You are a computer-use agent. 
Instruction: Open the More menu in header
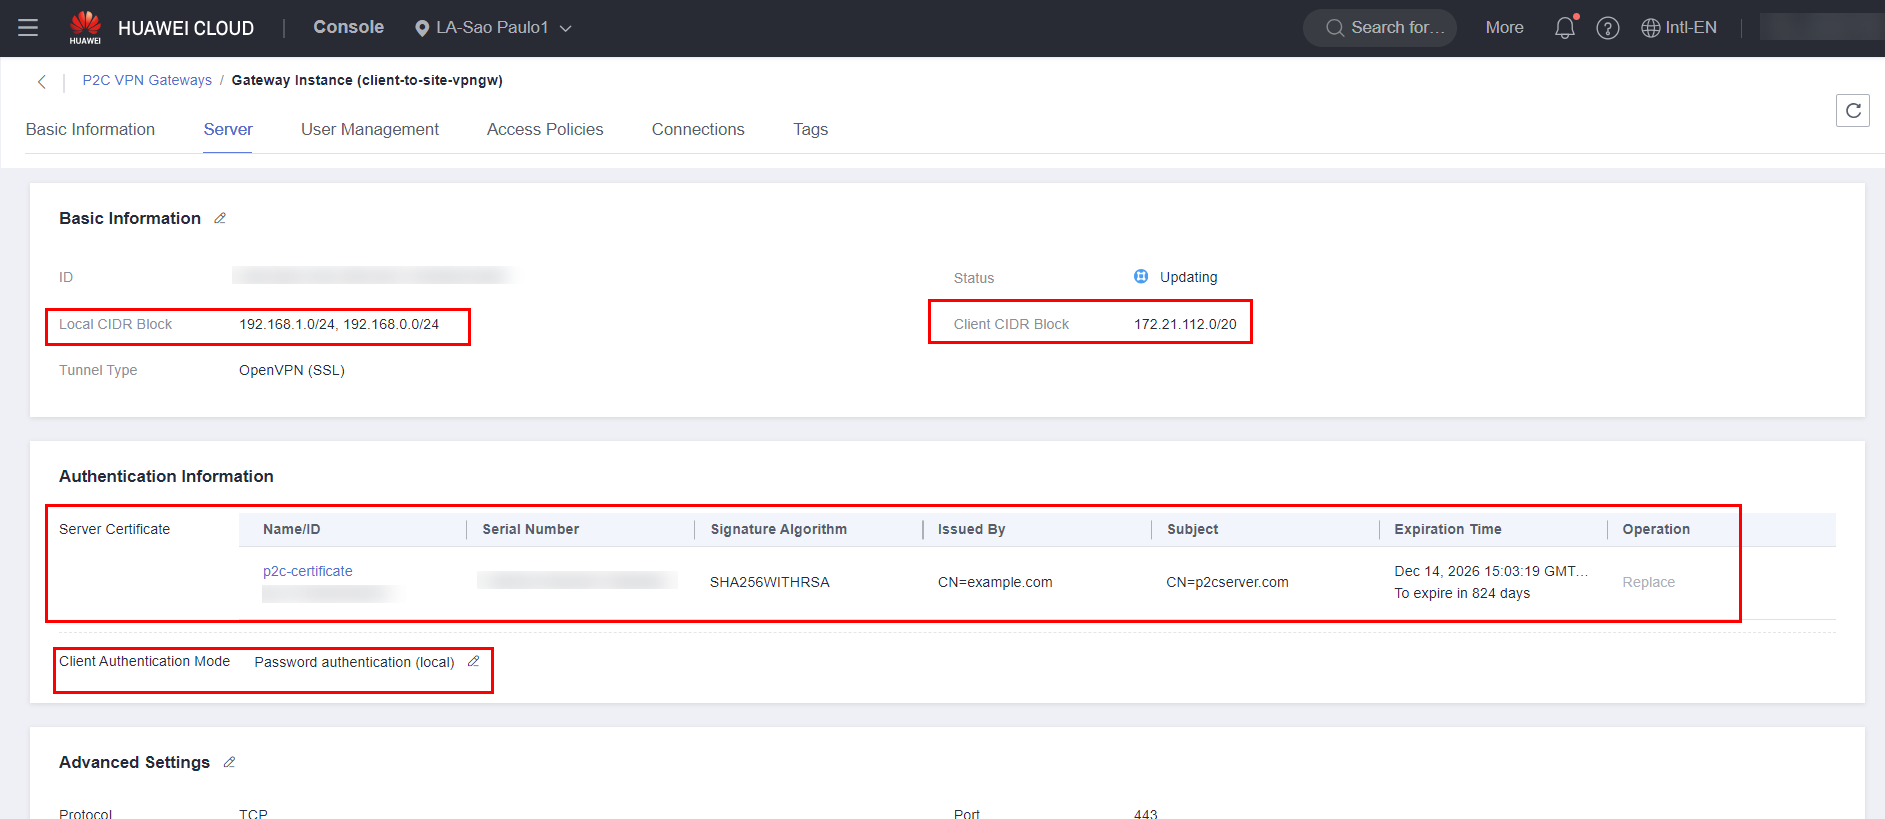coord(1504,28)
